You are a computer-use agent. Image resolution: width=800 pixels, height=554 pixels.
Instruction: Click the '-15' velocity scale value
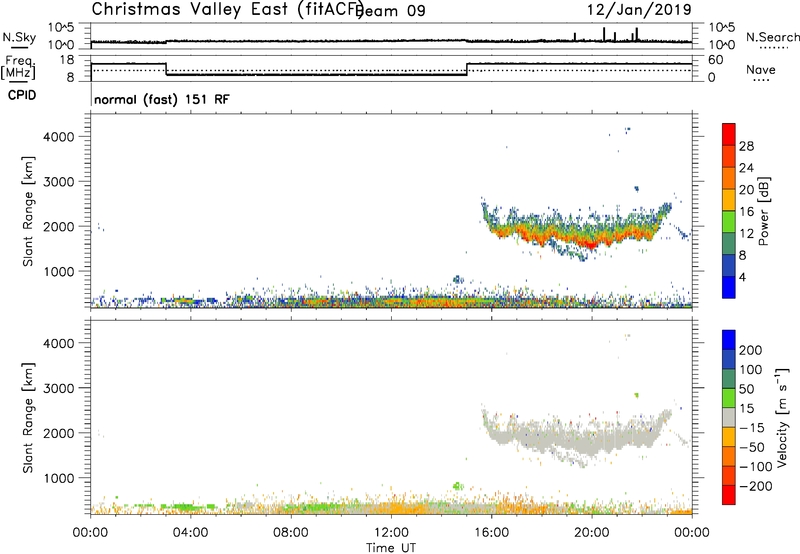point(752,428)
